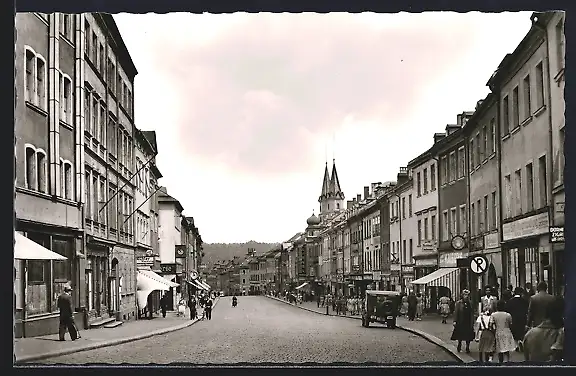This screenshot has height=376, width=576.
Task: Click the hanging square sign on left building
Action: [180, 251]
